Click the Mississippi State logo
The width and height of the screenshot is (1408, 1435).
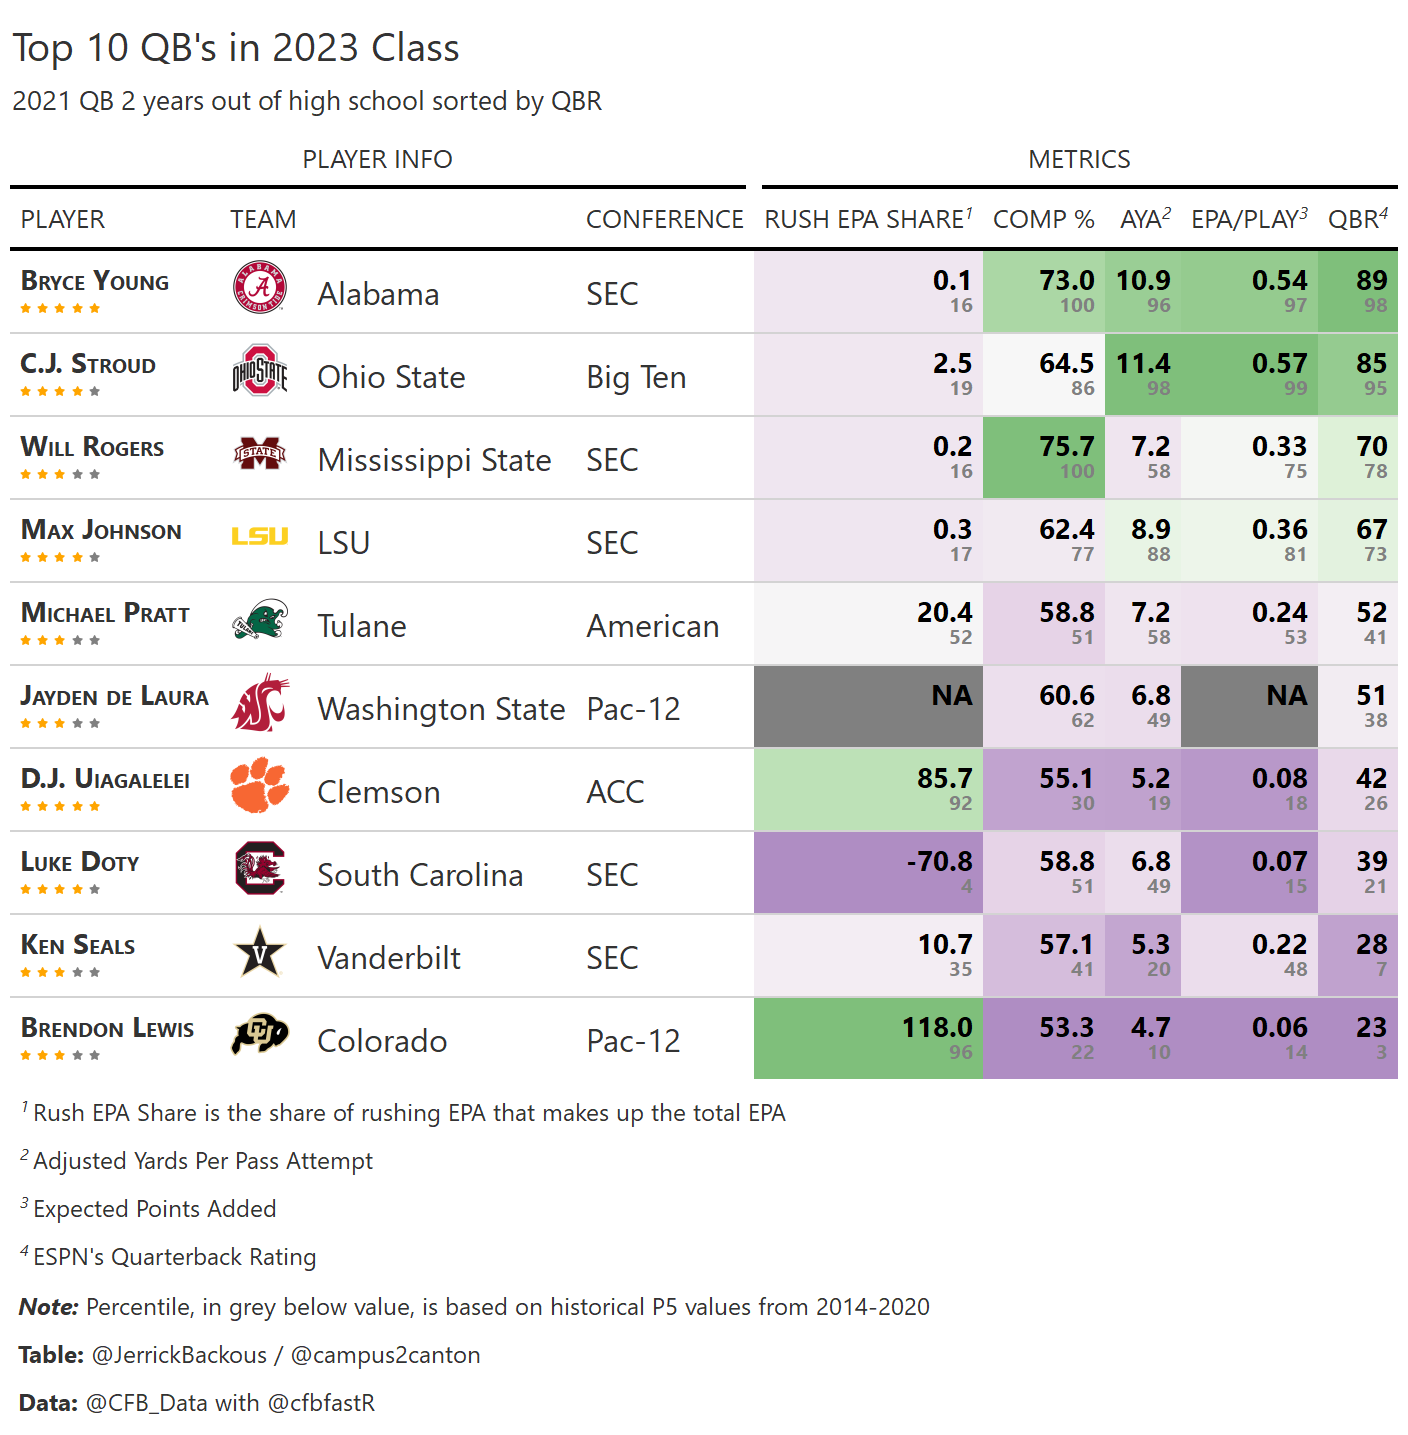click(x=260, y=454)
